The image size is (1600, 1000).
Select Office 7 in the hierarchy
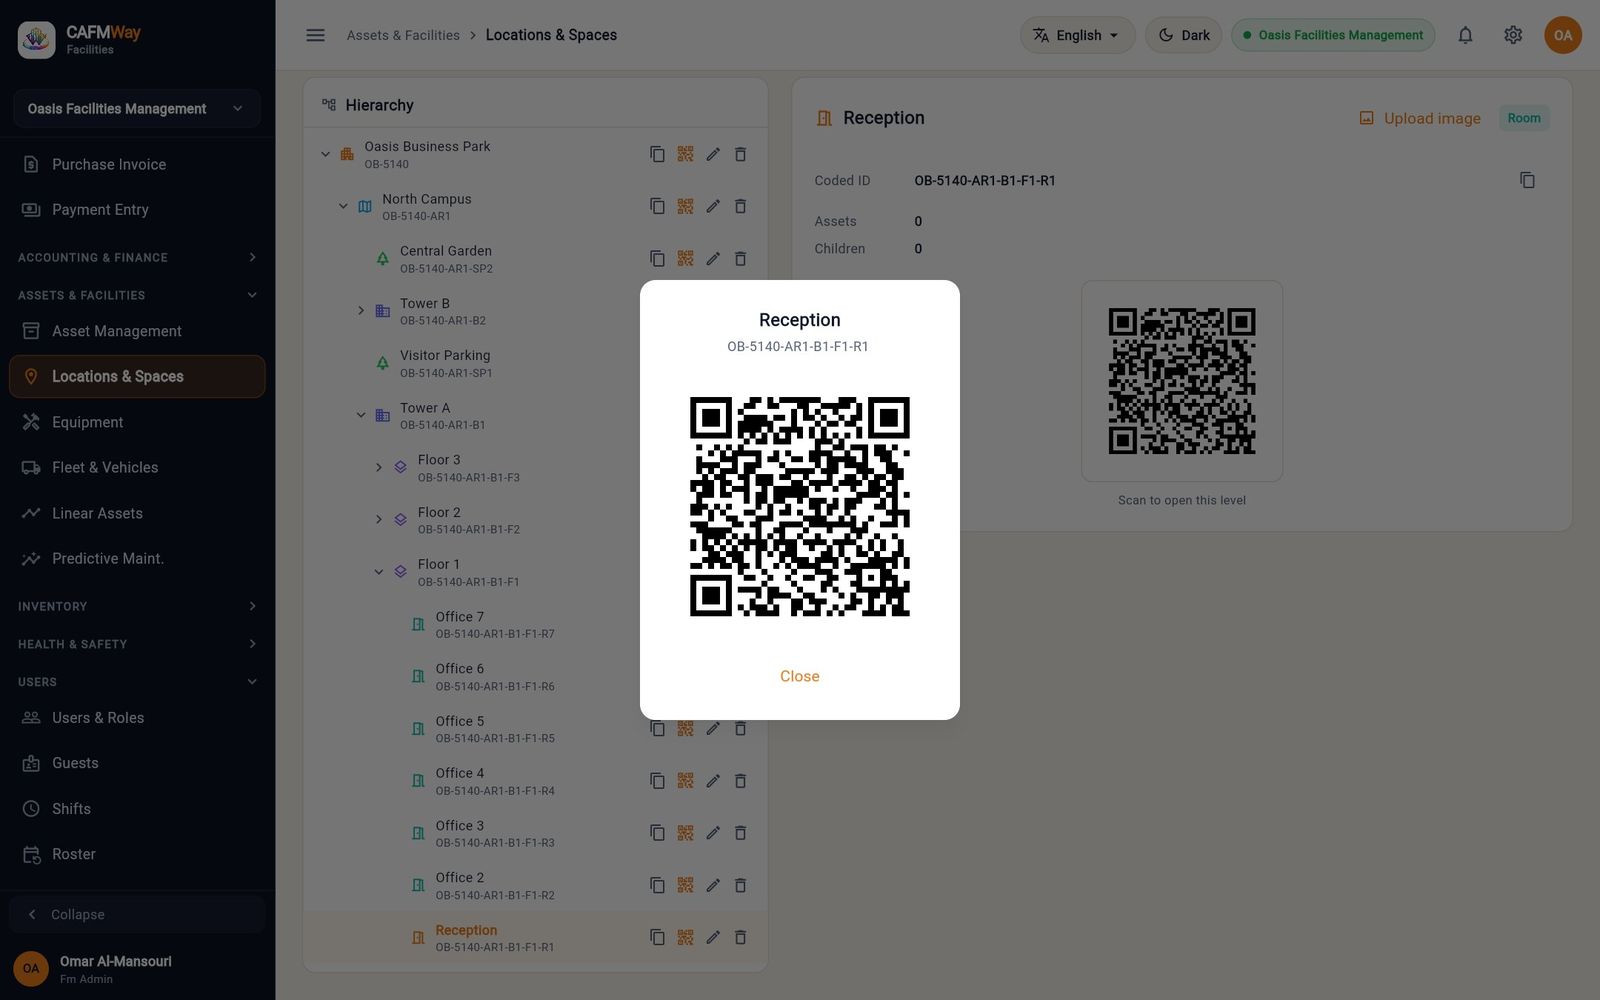[x=535, y=625]
